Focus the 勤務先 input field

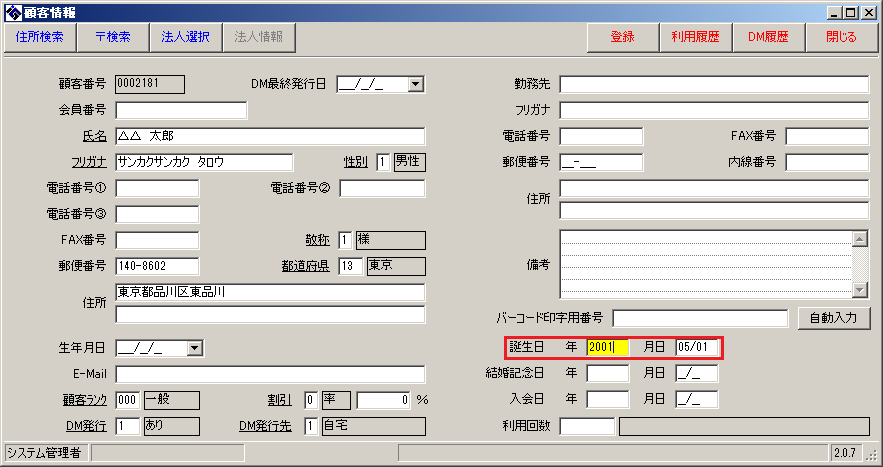coord(714,84)
